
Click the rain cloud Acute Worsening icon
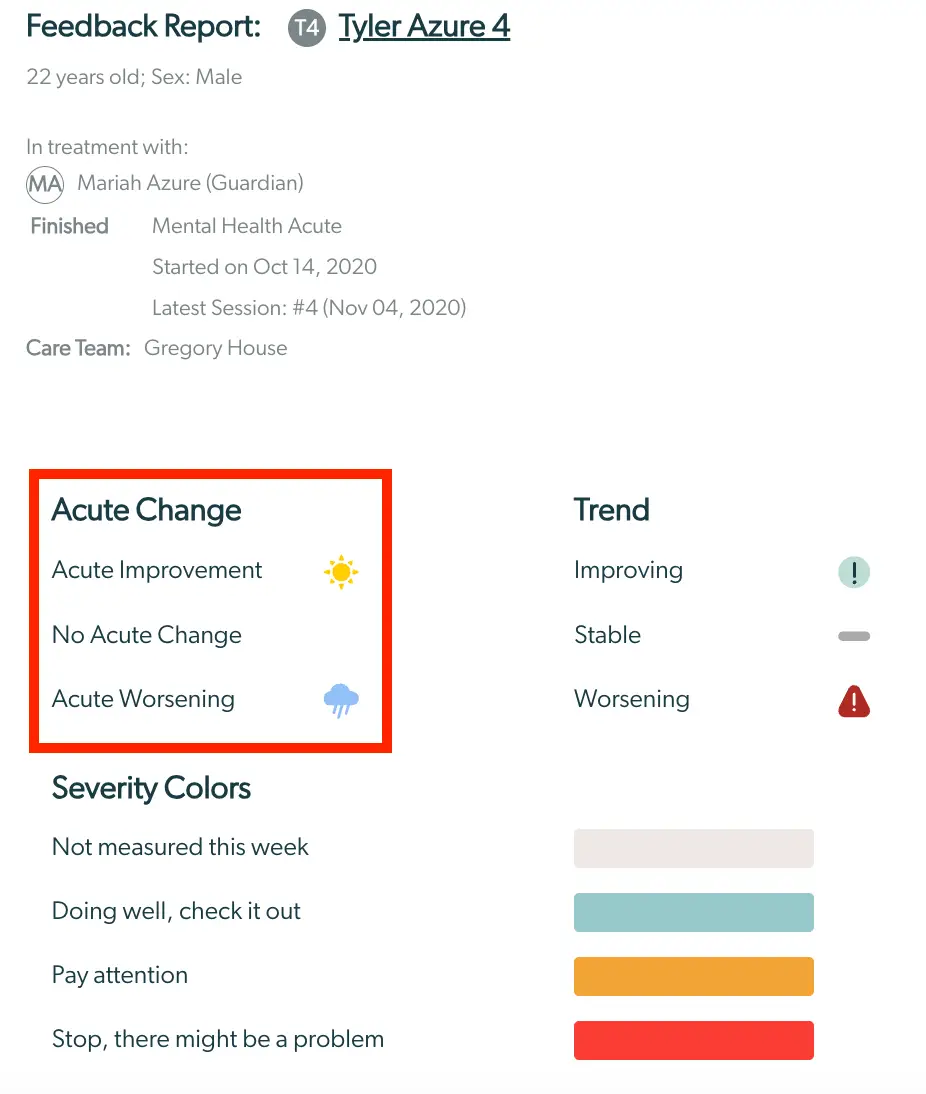click(x=340, y=701)
